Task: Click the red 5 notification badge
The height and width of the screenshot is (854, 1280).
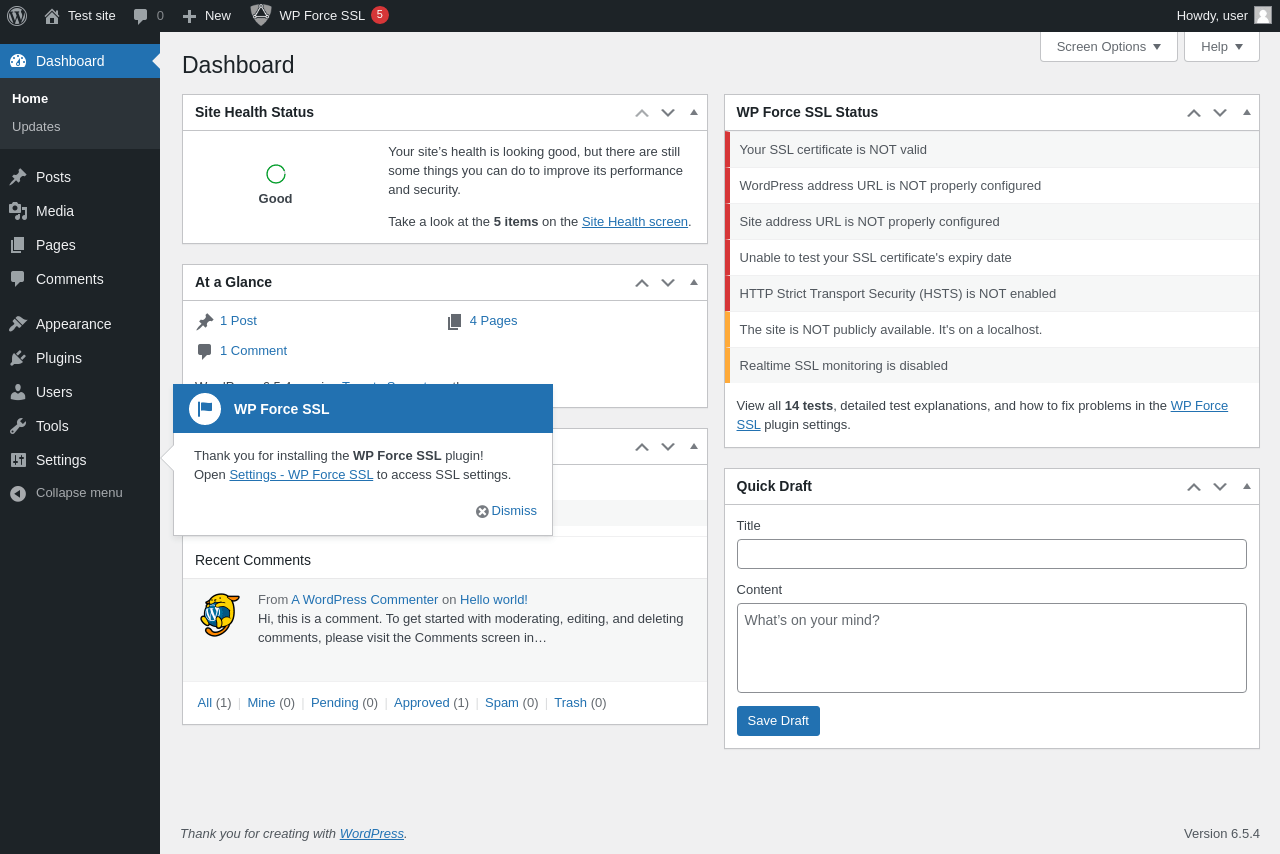Action: point(380,15)
